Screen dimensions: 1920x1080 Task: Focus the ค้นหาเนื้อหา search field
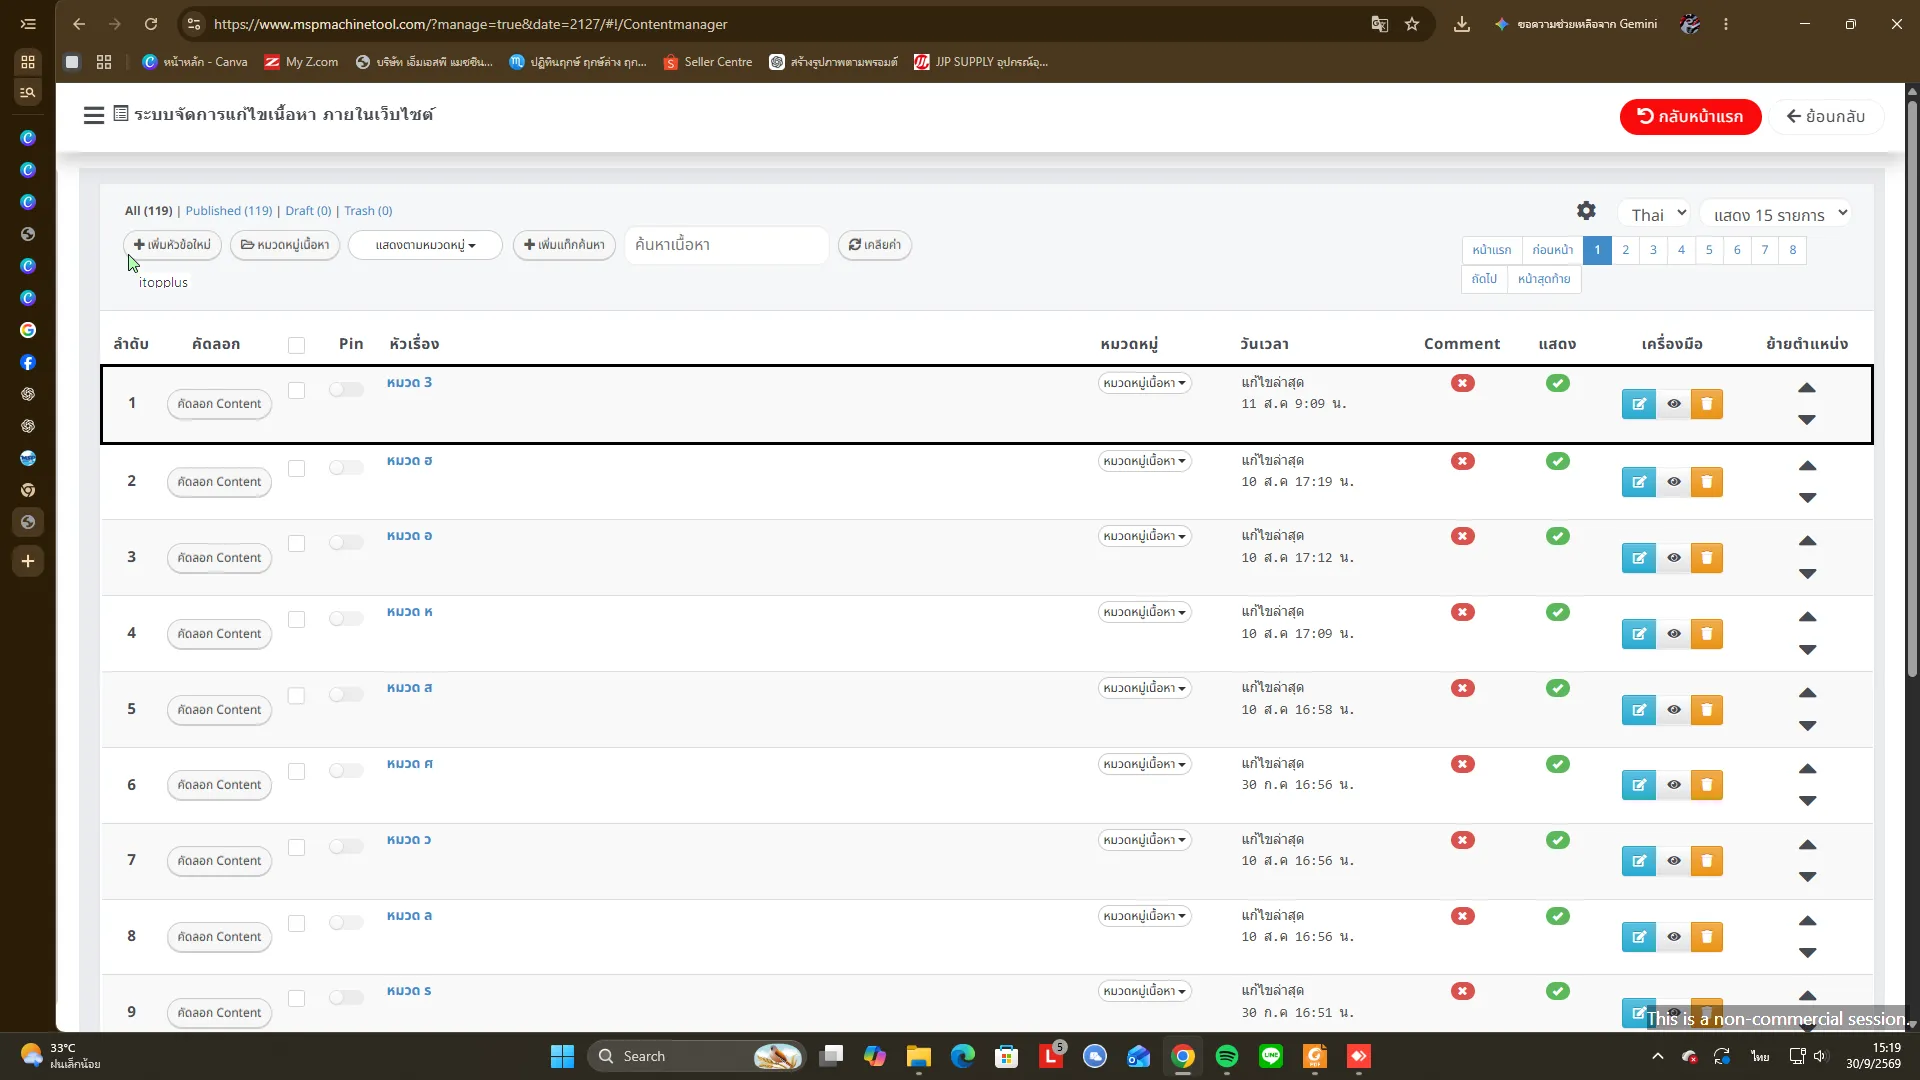pos(726,245)
